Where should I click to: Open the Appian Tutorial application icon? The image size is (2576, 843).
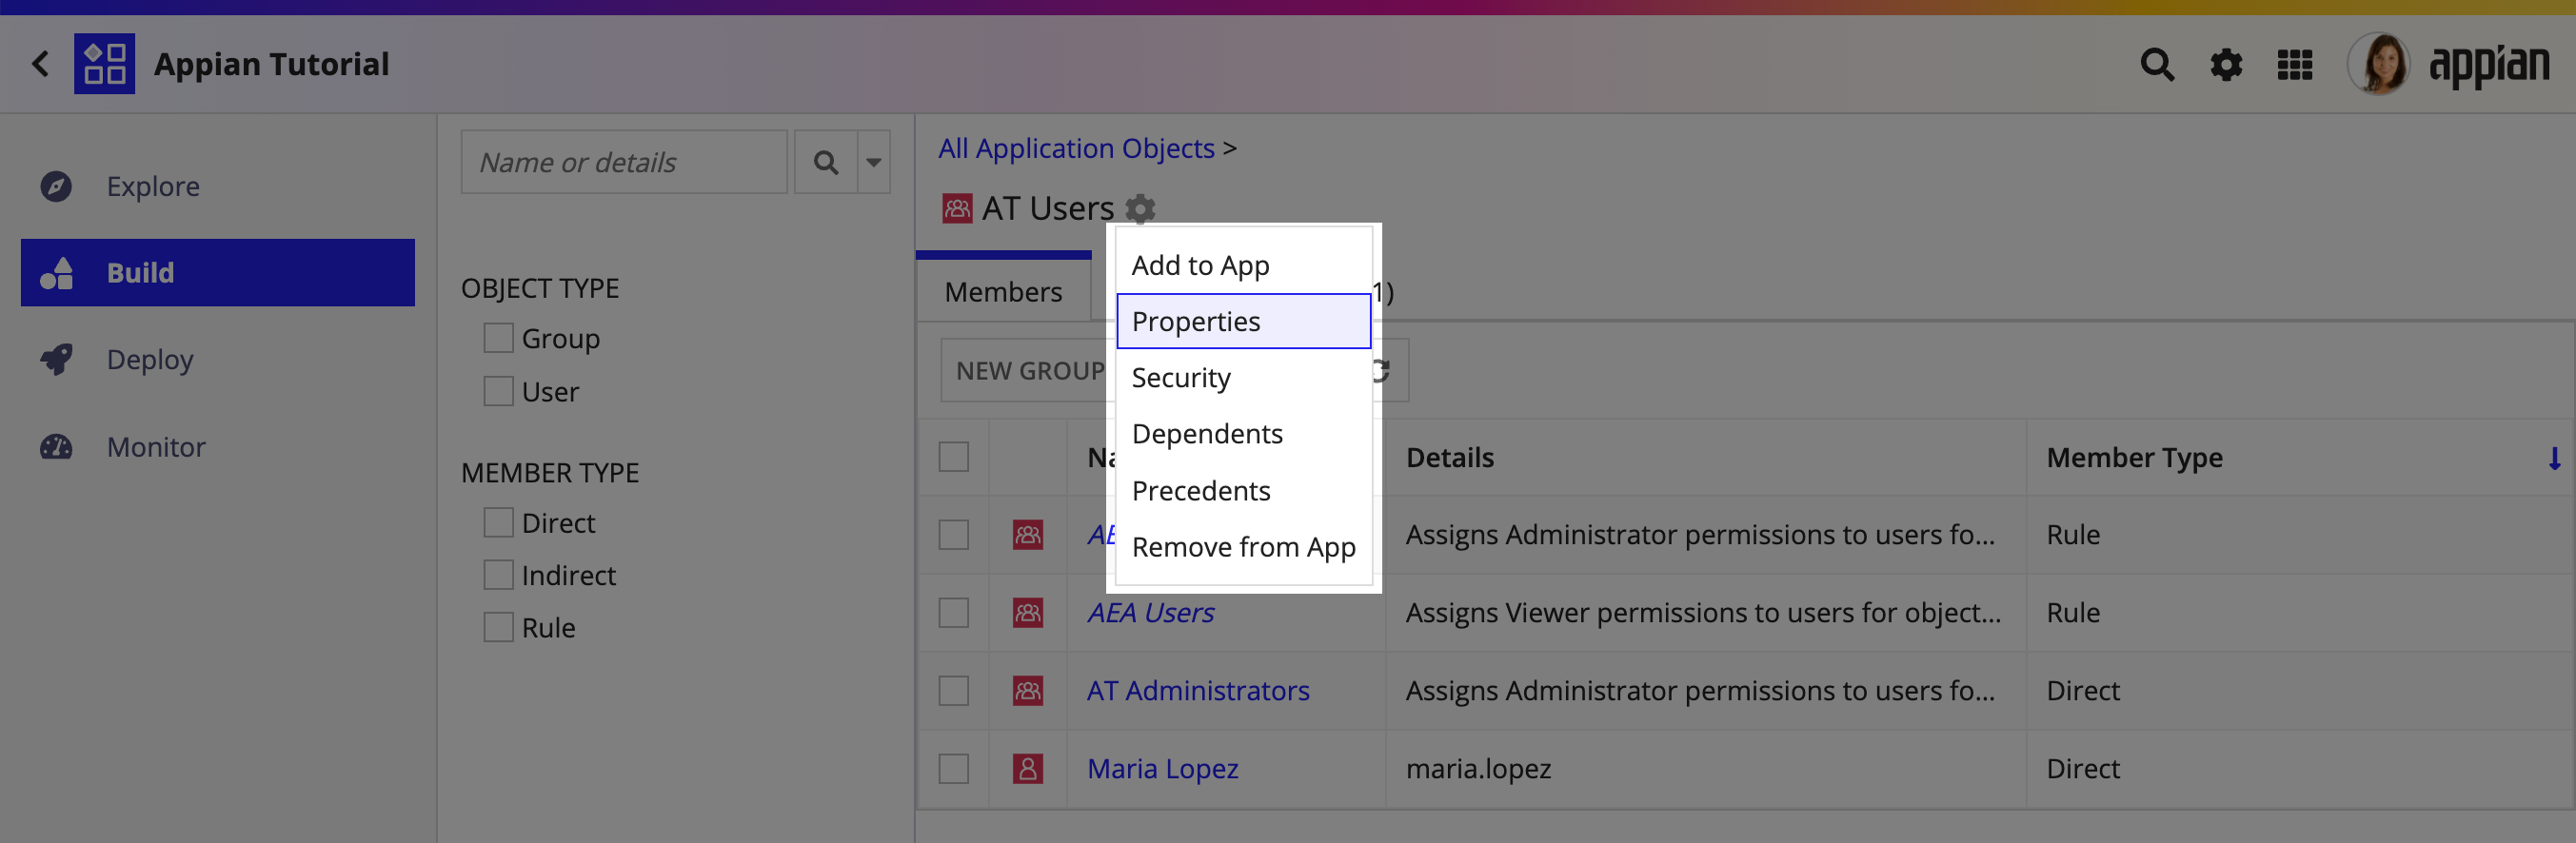(x=104, y=64)
